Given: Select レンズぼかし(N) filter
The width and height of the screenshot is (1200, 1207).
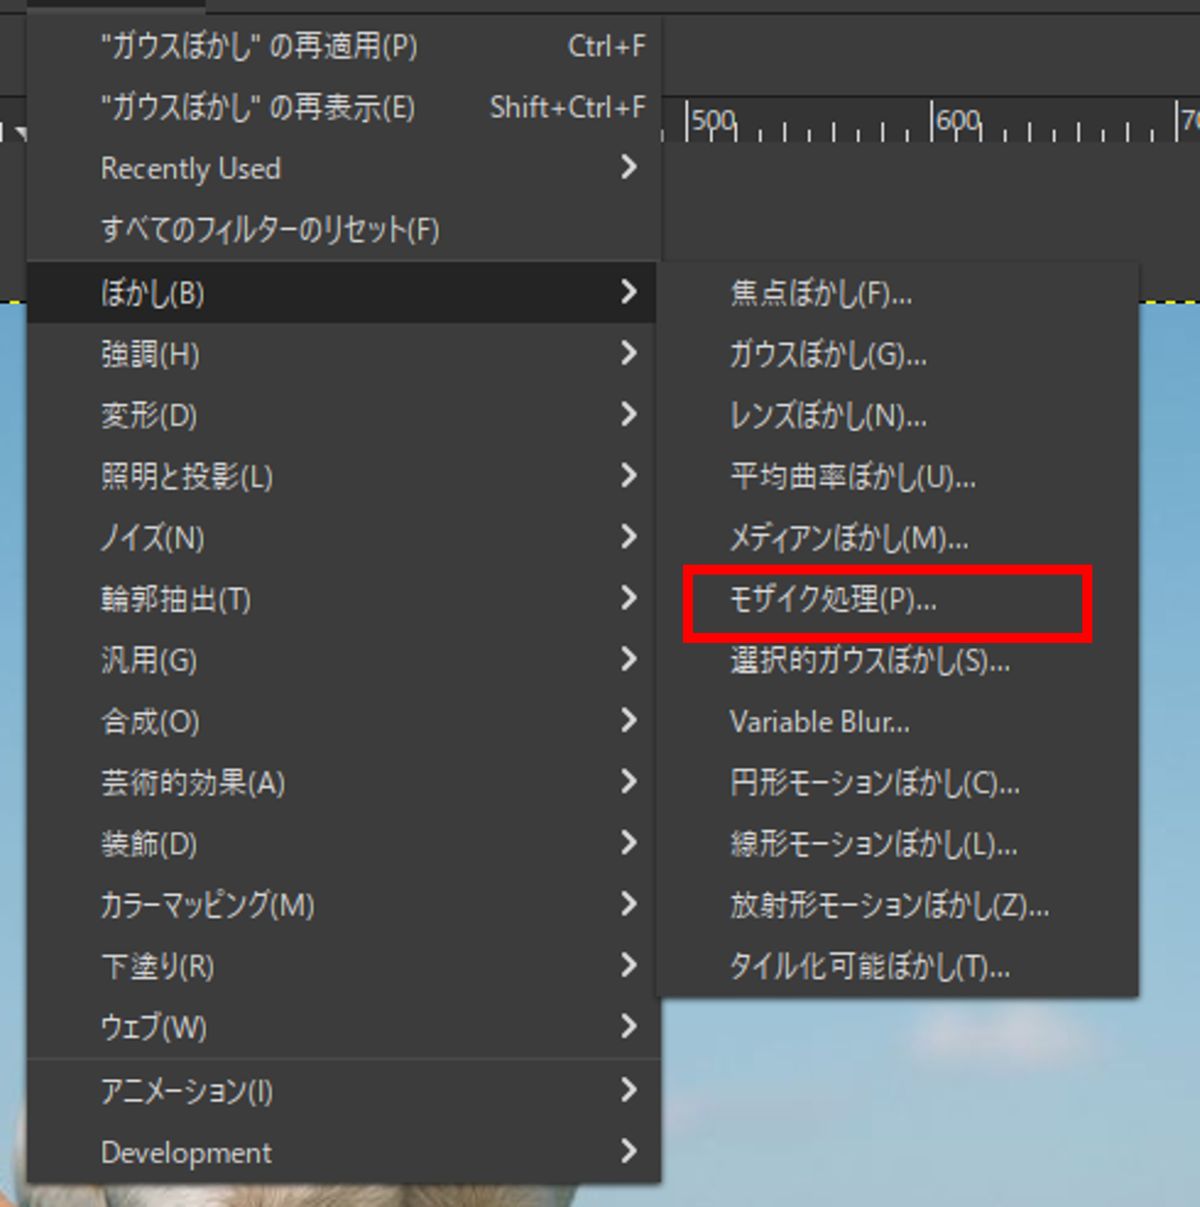Looking at the screenshot, I should click(x=827, y=416).
